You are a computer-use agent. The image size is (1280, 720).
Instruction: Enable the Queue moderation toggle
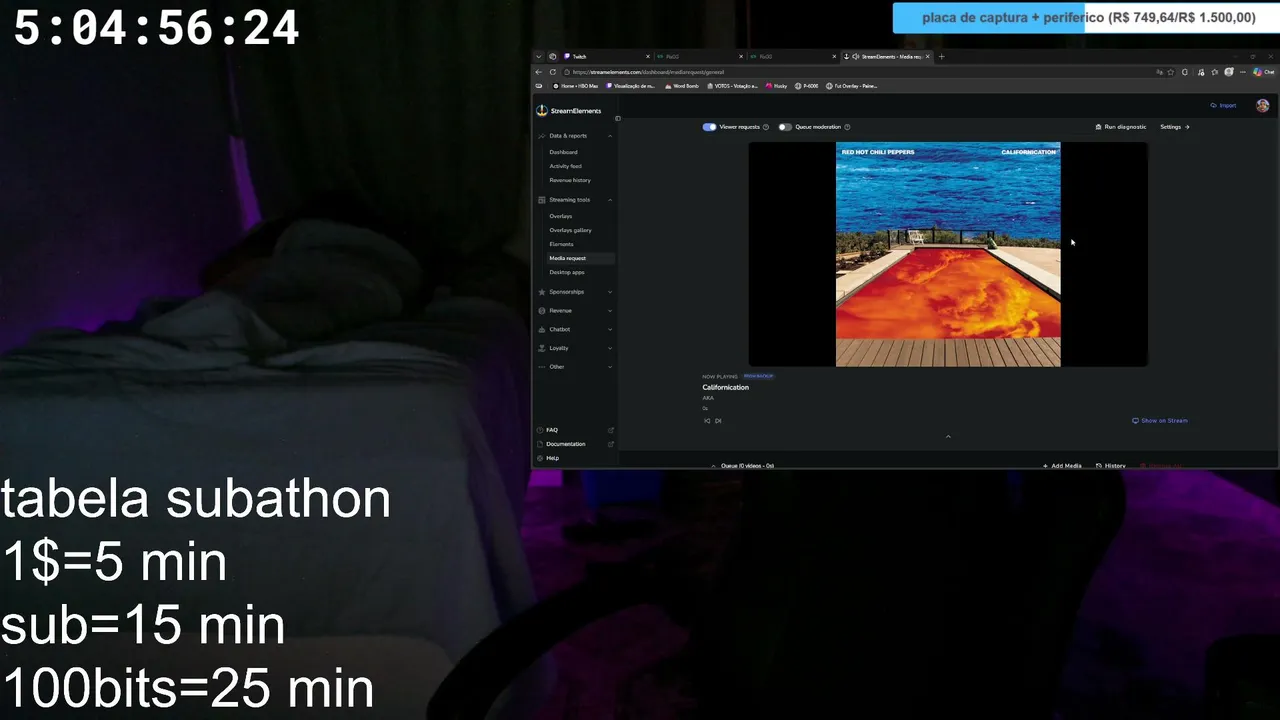click(785, 127)
